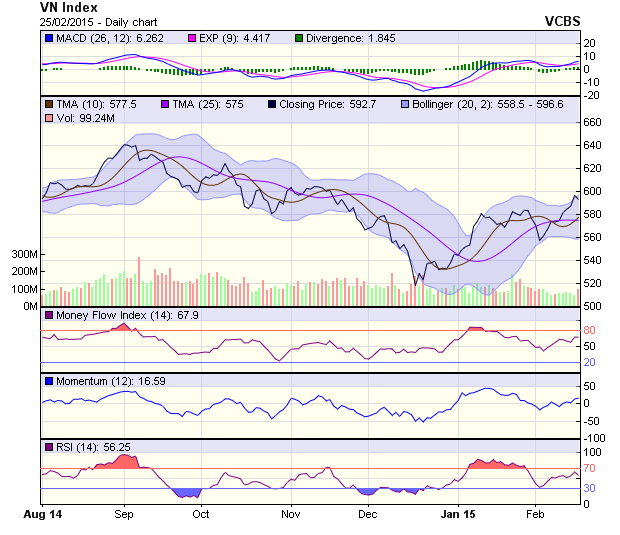Click the Jan 15 date axis label
This screenshot has width=620, height=535.
click(458, 514)
